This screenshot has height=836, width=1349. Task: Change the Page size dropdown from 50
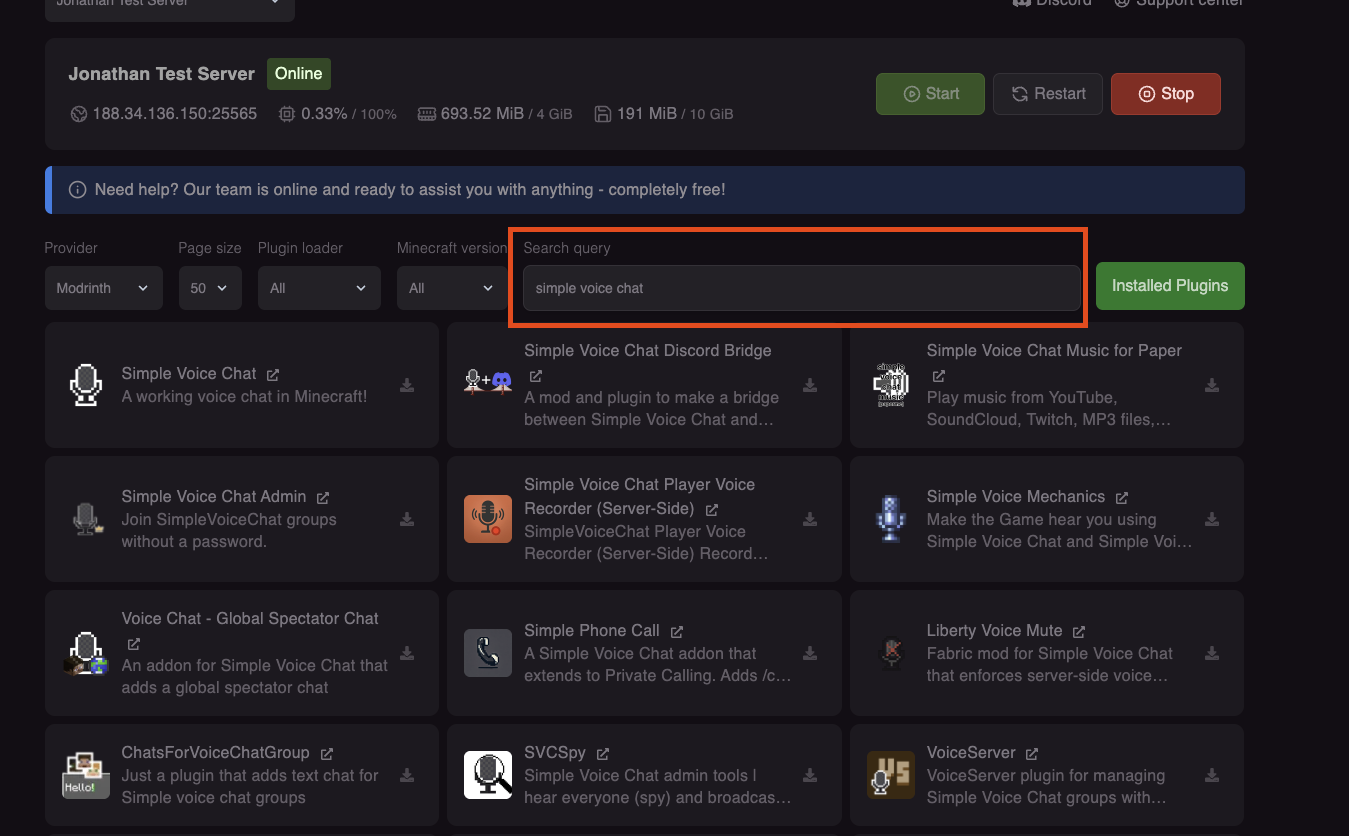[x=209, y=287]
